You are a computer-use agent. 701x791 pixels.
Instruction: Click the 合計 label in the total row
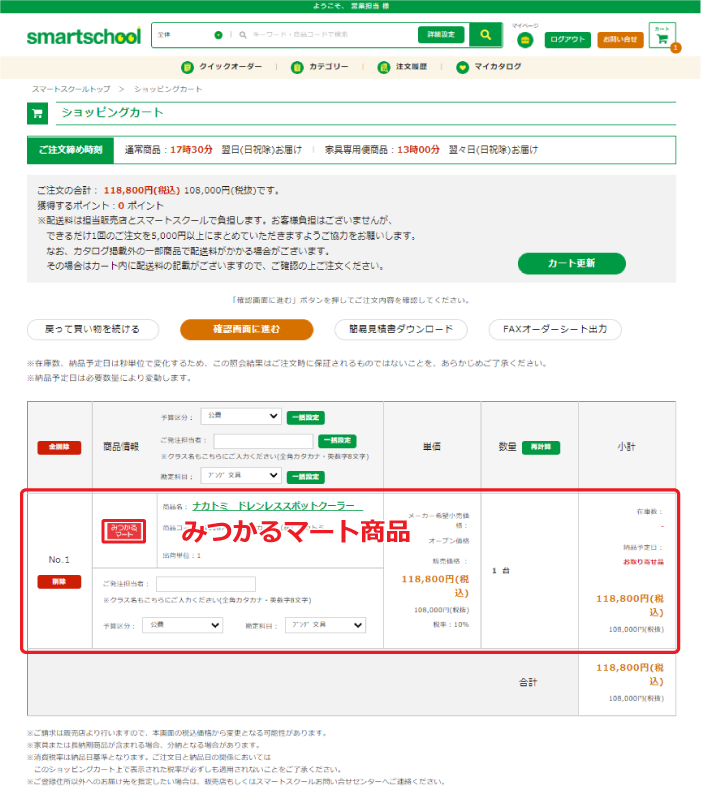(x=528, y=683)
